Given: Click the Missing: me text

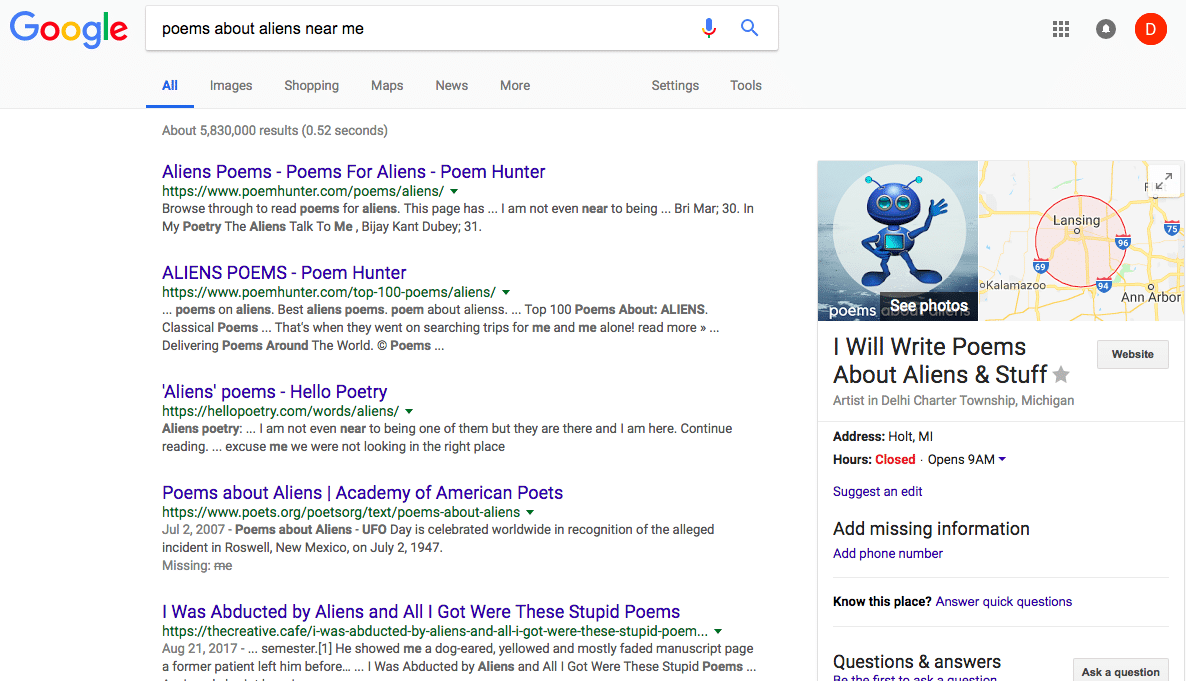Looking at the screenshot, I should coord(197,565).
